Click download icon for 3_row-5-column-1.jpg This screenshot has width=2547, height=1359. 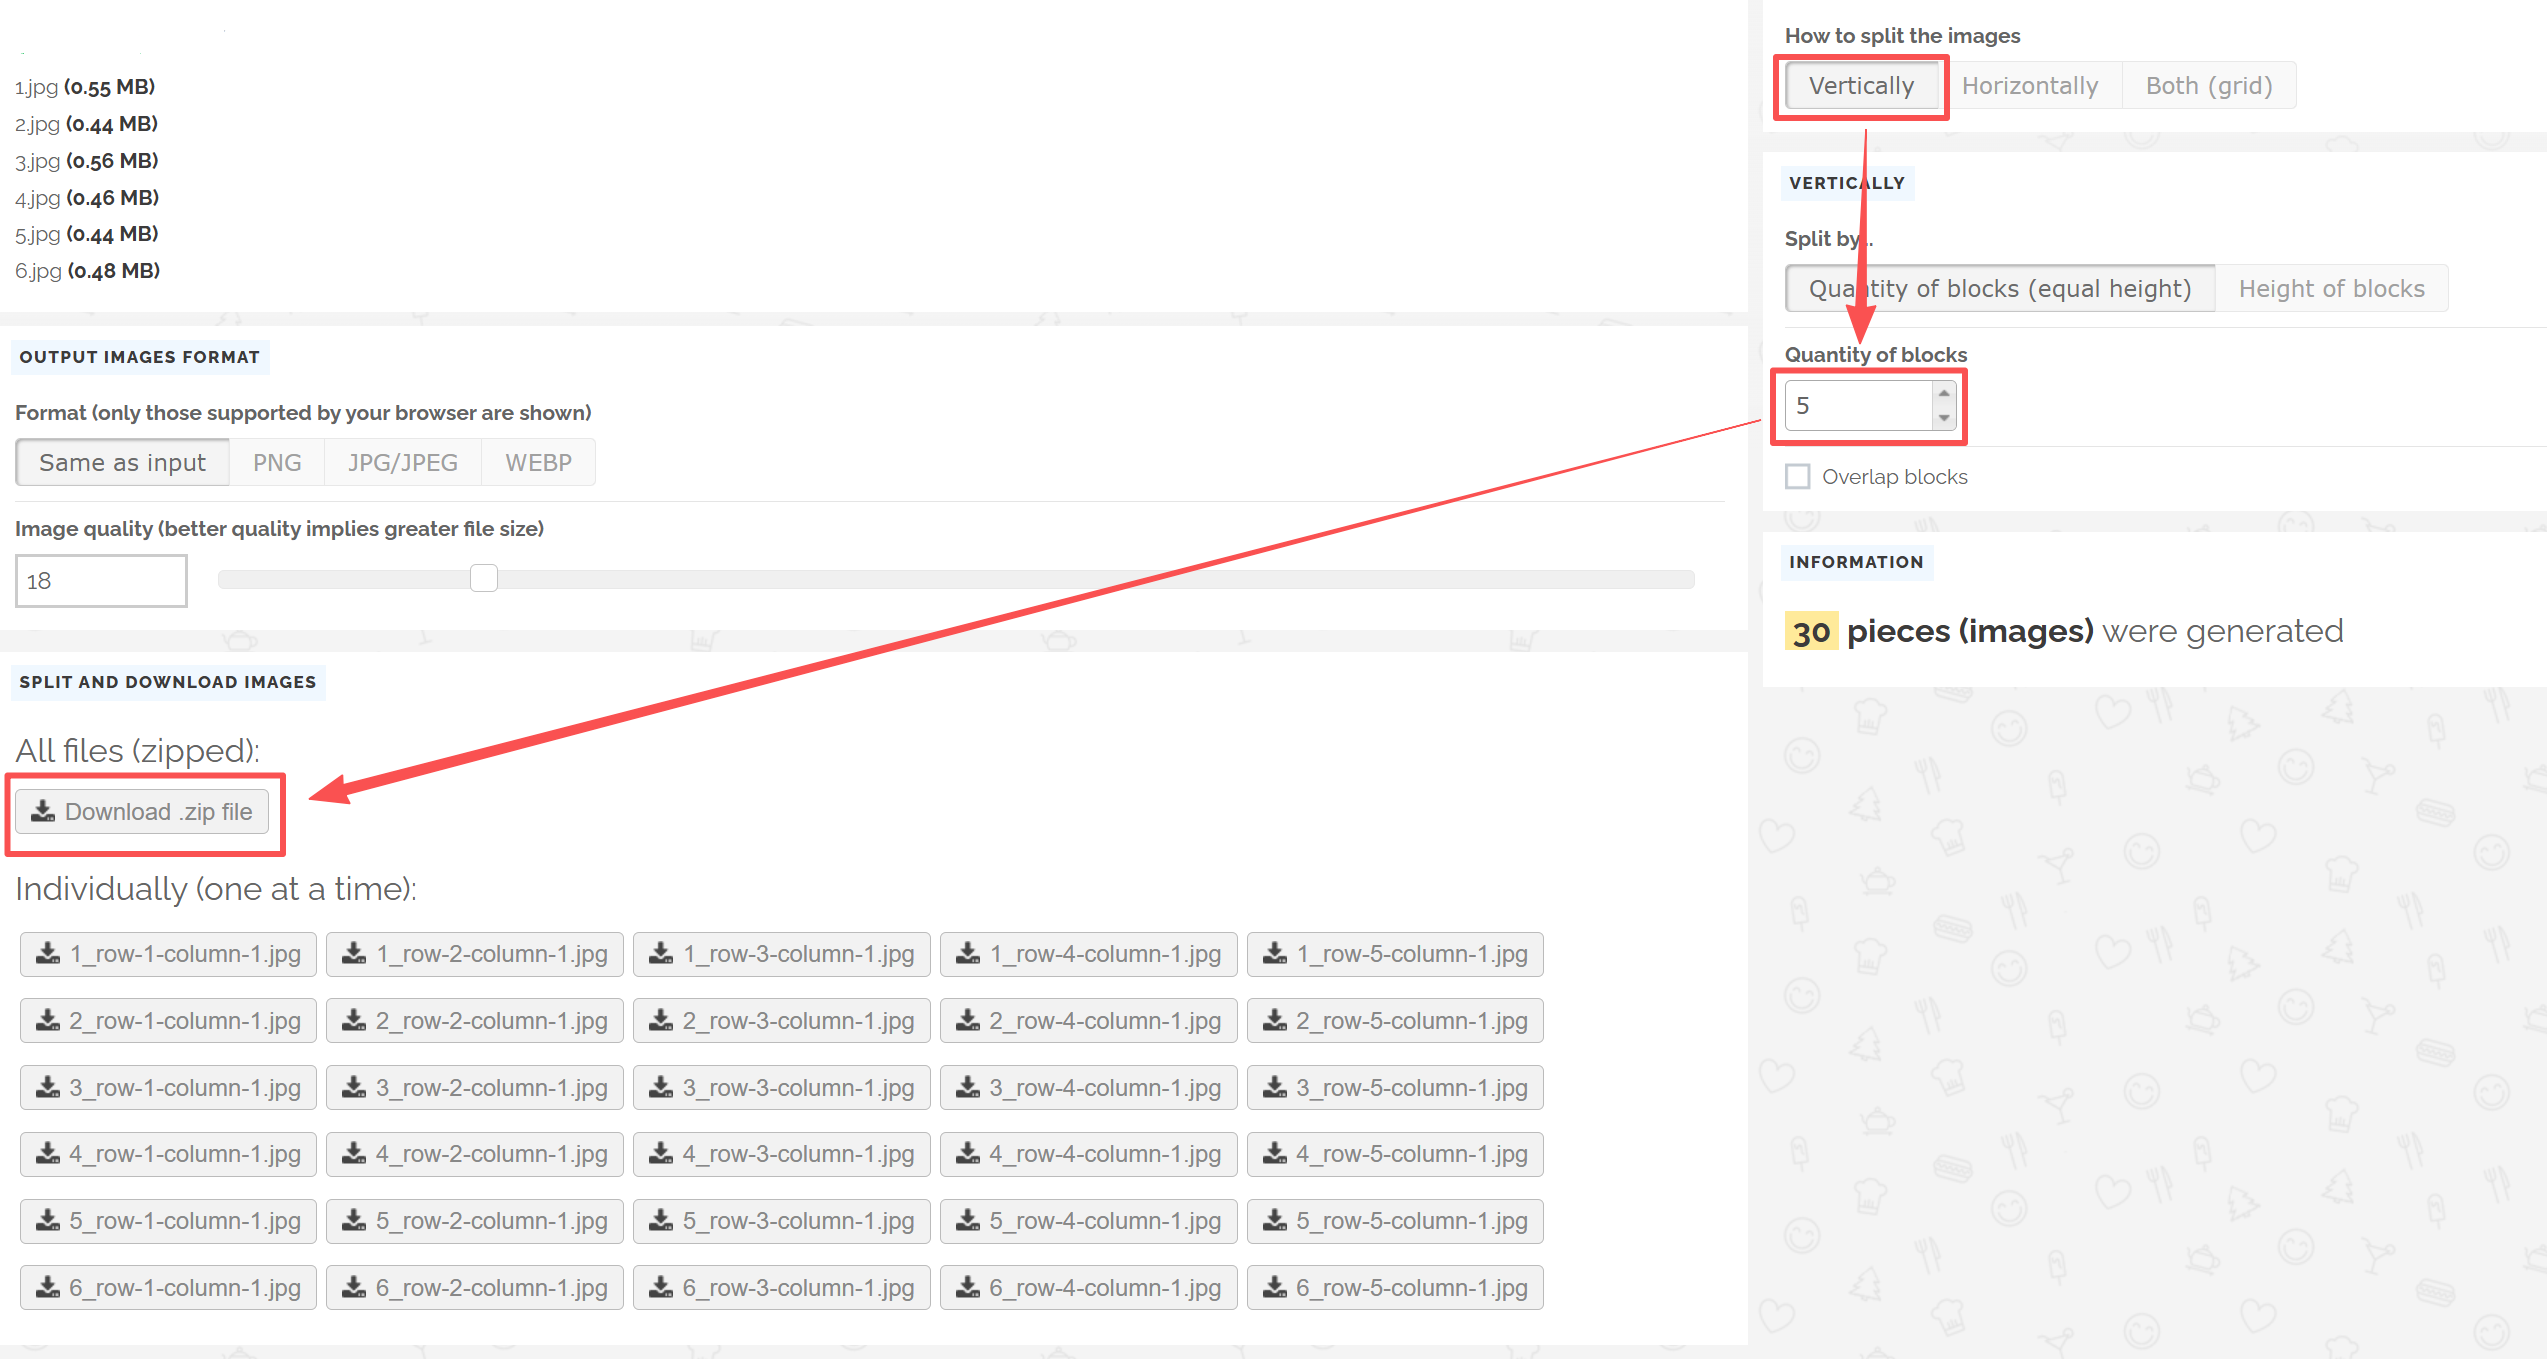(x=1275, y=1088)
